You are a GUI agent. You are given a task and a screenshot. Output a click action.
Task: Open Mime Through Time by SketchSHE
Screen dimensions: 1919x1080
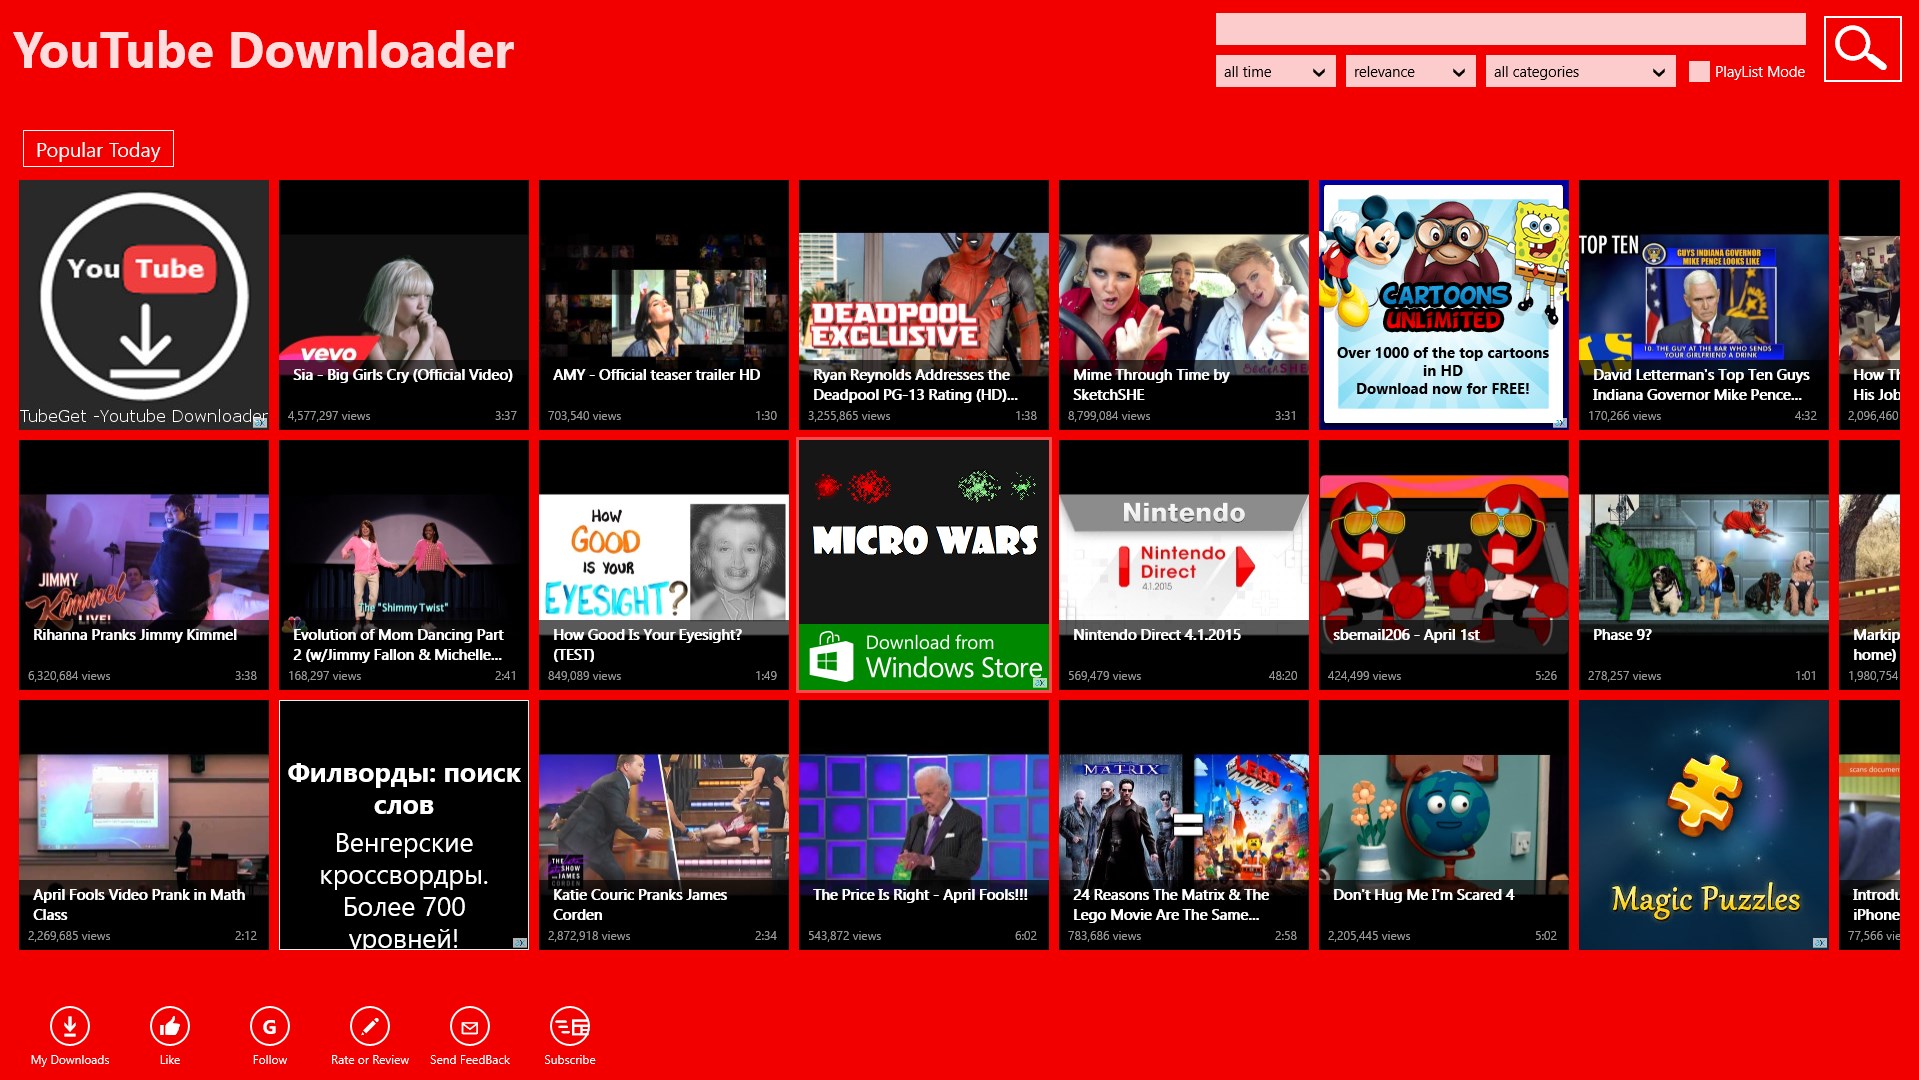[x=1184, y=305]
